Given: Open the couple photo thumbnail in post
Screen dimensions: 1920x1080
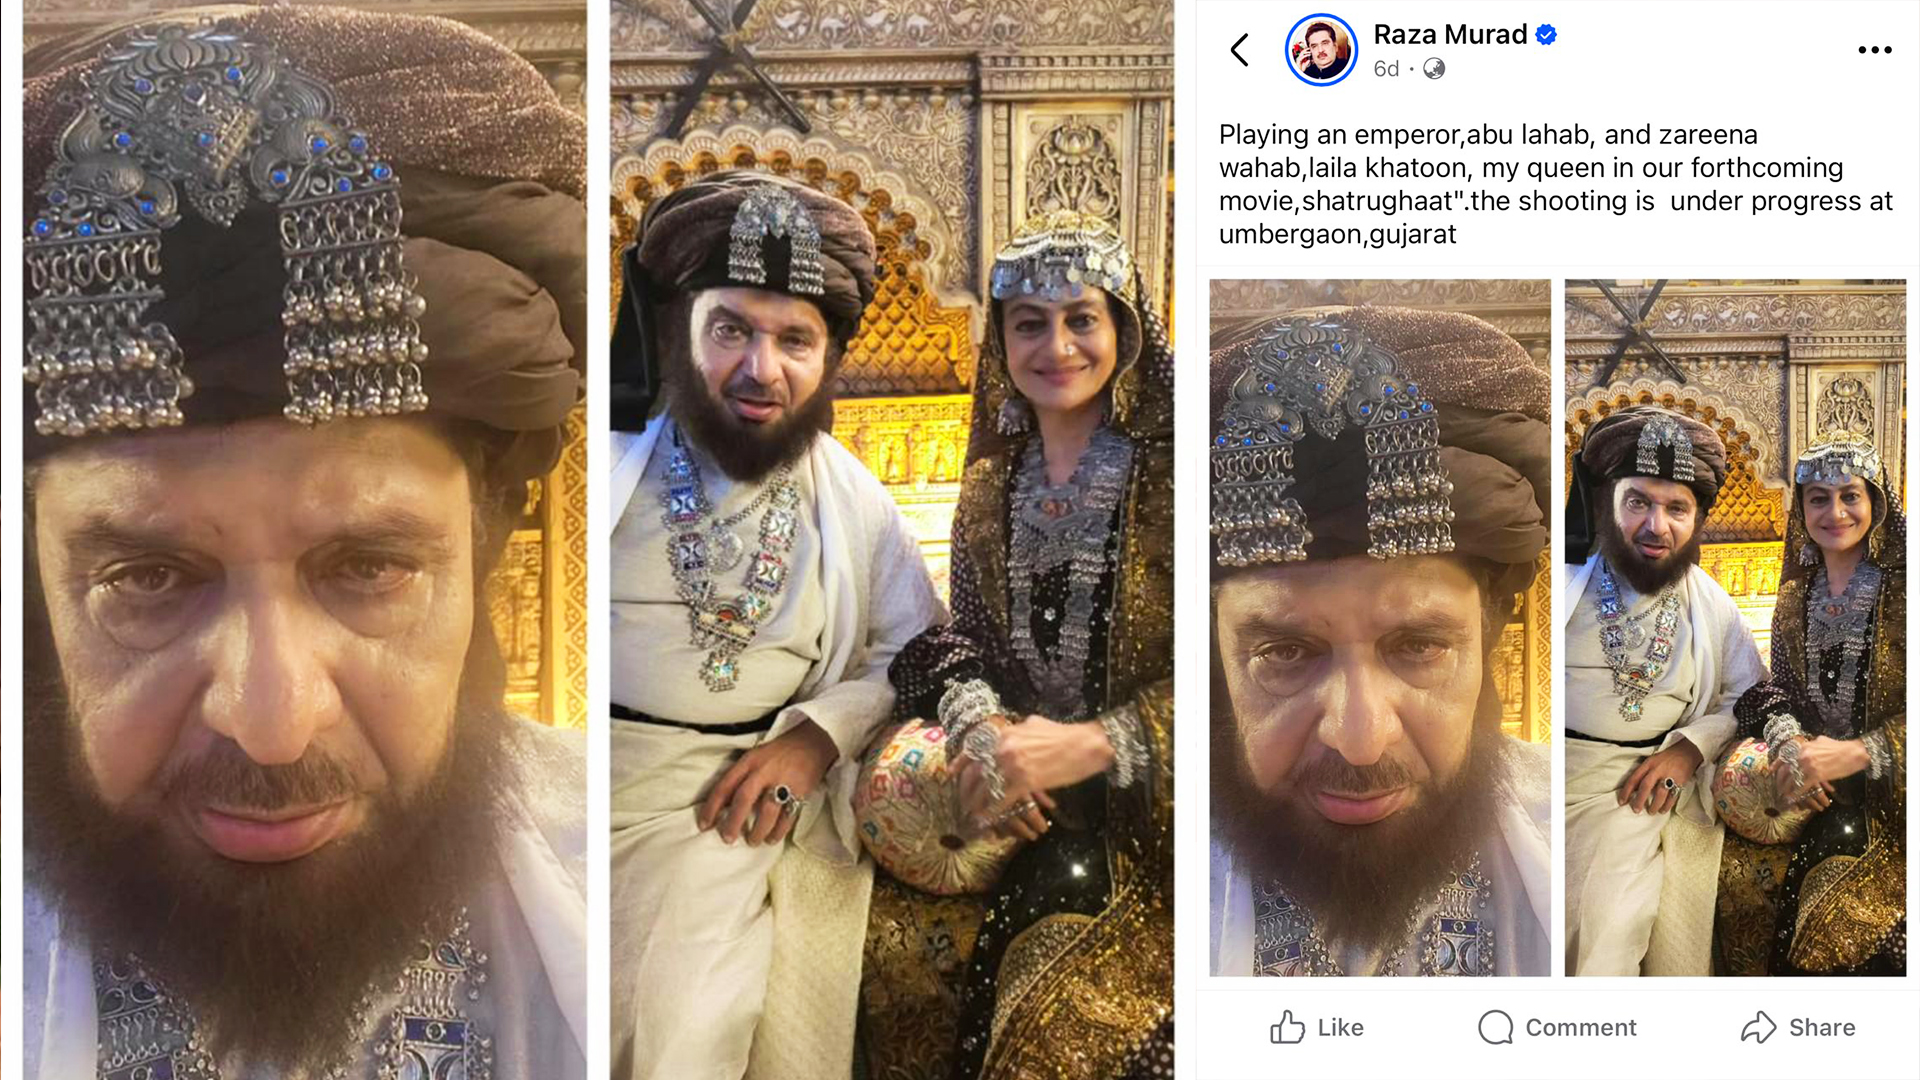Looking at the screenshot, I should [x=1735, y=628].
